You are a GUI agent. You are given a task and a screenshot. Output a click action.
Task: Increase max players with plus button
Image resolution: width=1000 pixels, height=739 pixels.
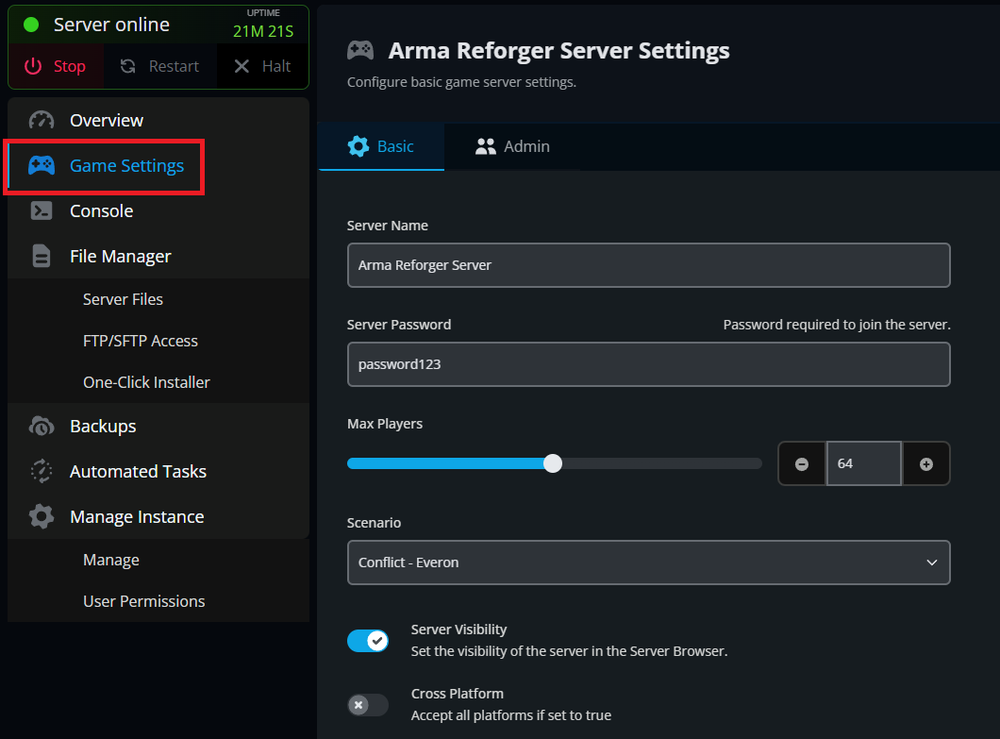pyautogui.click(x=926, y=464)
